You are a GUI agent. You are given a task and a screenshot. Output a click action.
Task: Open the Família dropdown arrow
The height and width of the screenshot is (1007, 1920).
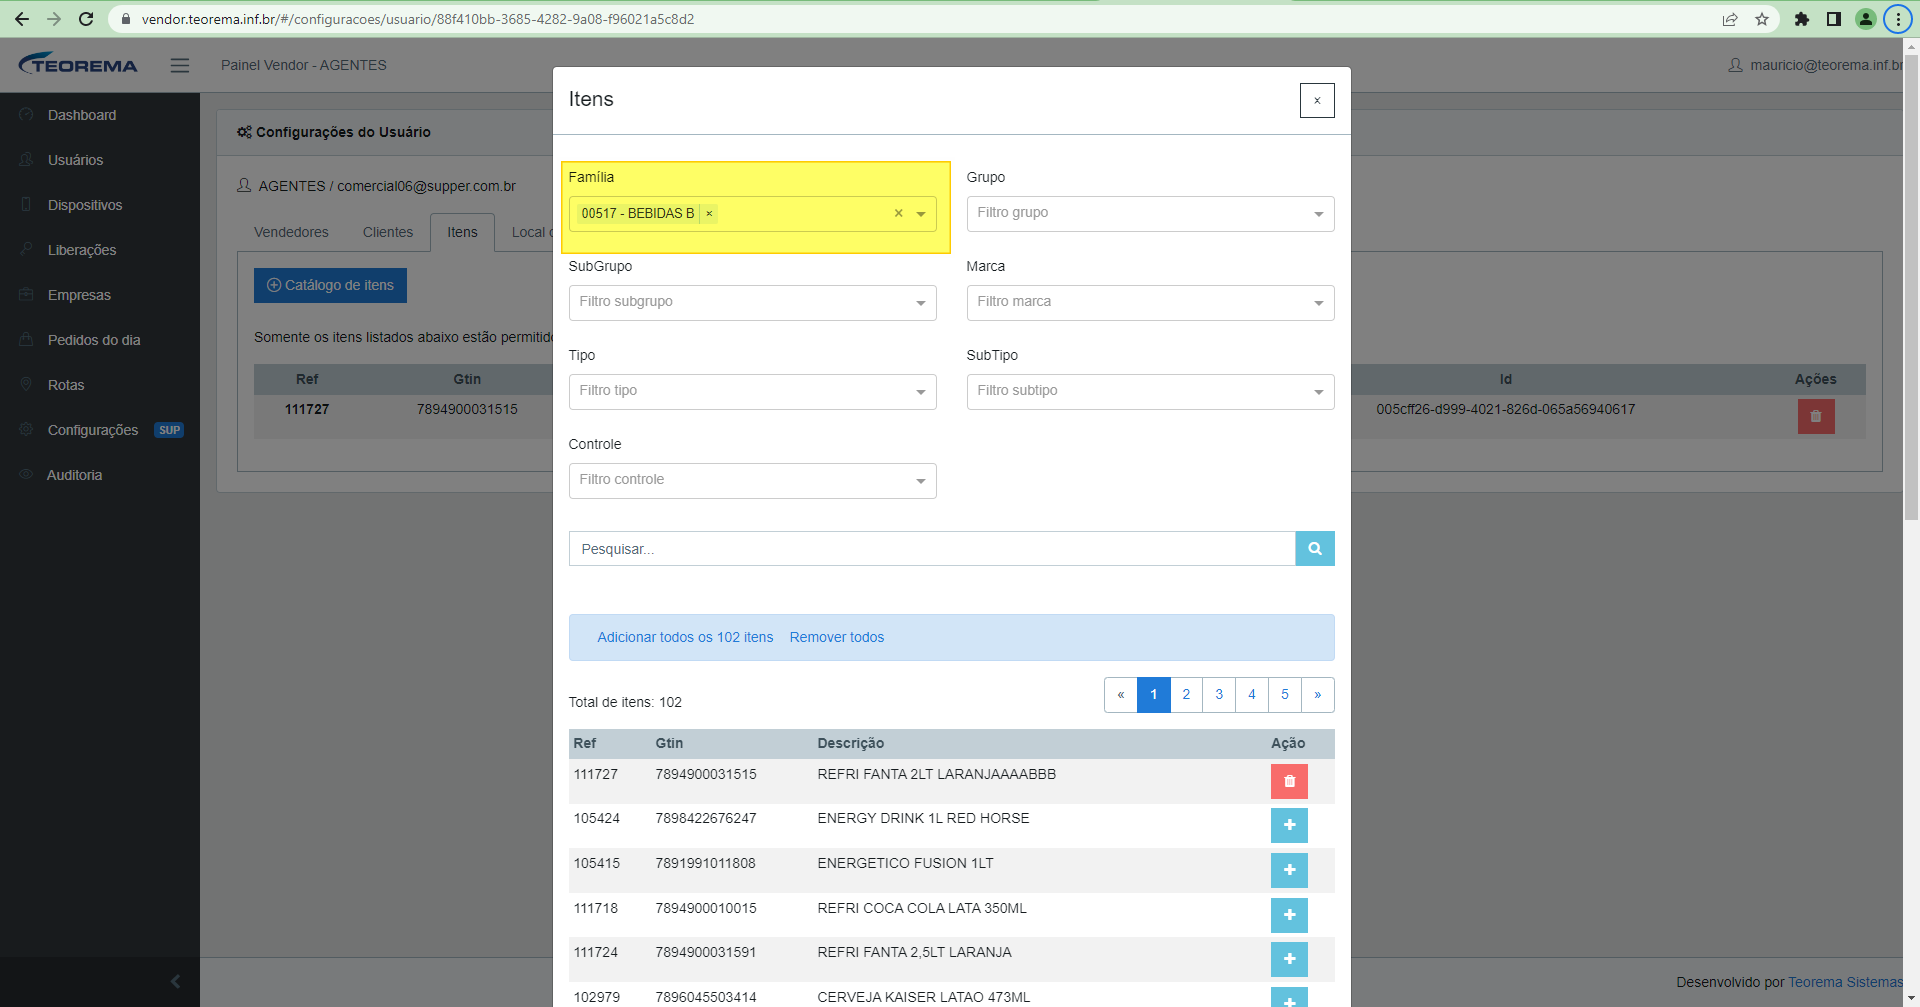[921, 214]
